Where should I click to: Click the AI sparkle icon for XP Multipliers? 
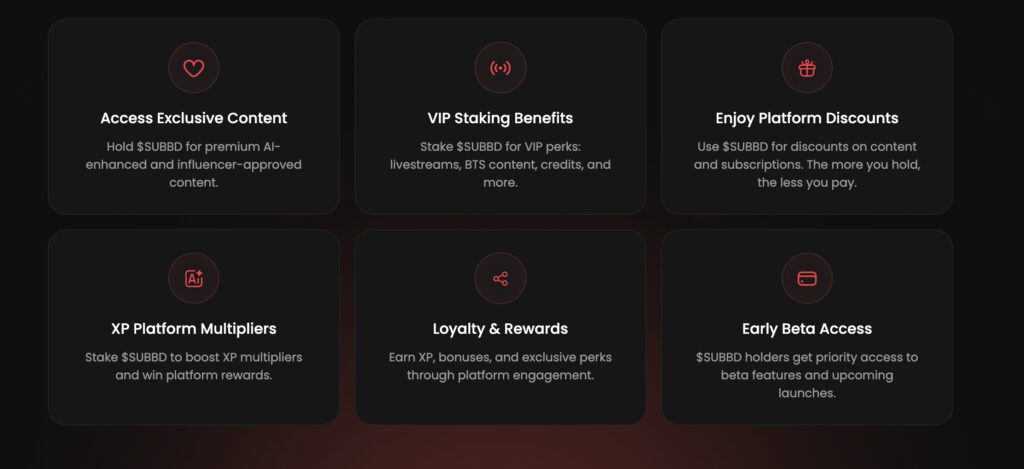coord(193,278)
